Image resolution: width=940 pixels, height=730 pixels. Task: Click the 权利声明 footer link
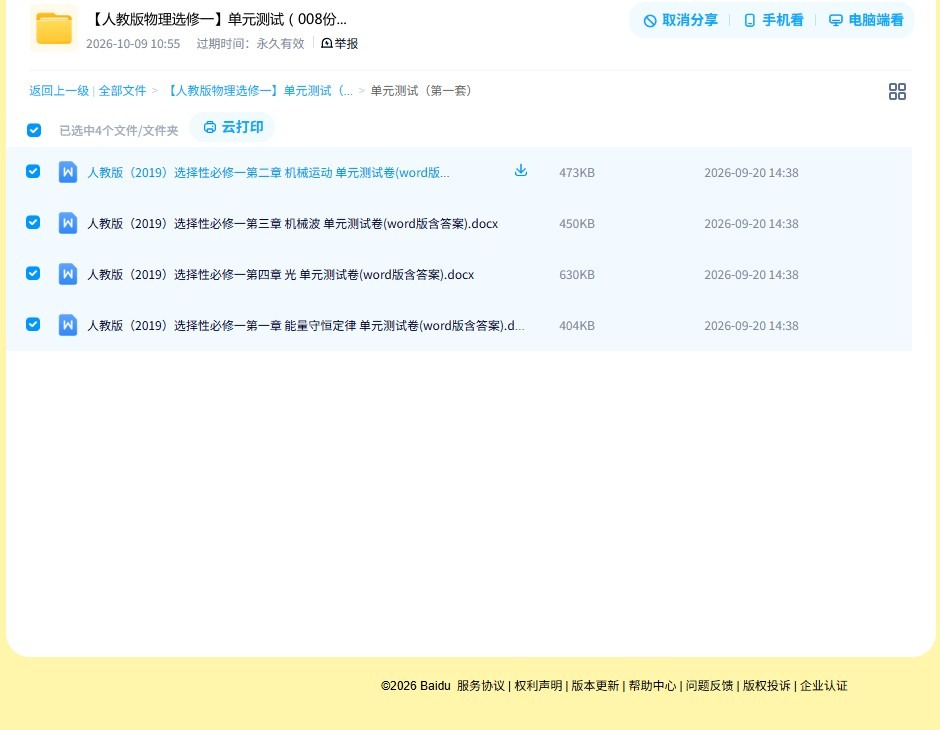[538, 686]
